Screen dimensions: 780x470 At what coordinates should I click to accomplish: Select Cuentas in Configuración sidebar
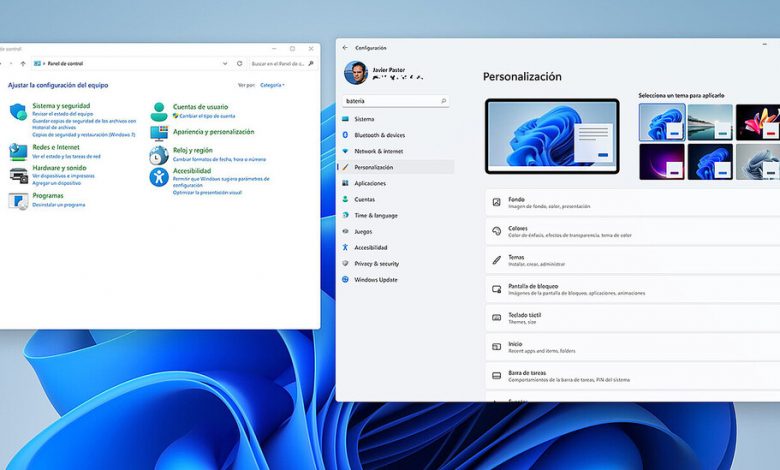tap(396, 199)
